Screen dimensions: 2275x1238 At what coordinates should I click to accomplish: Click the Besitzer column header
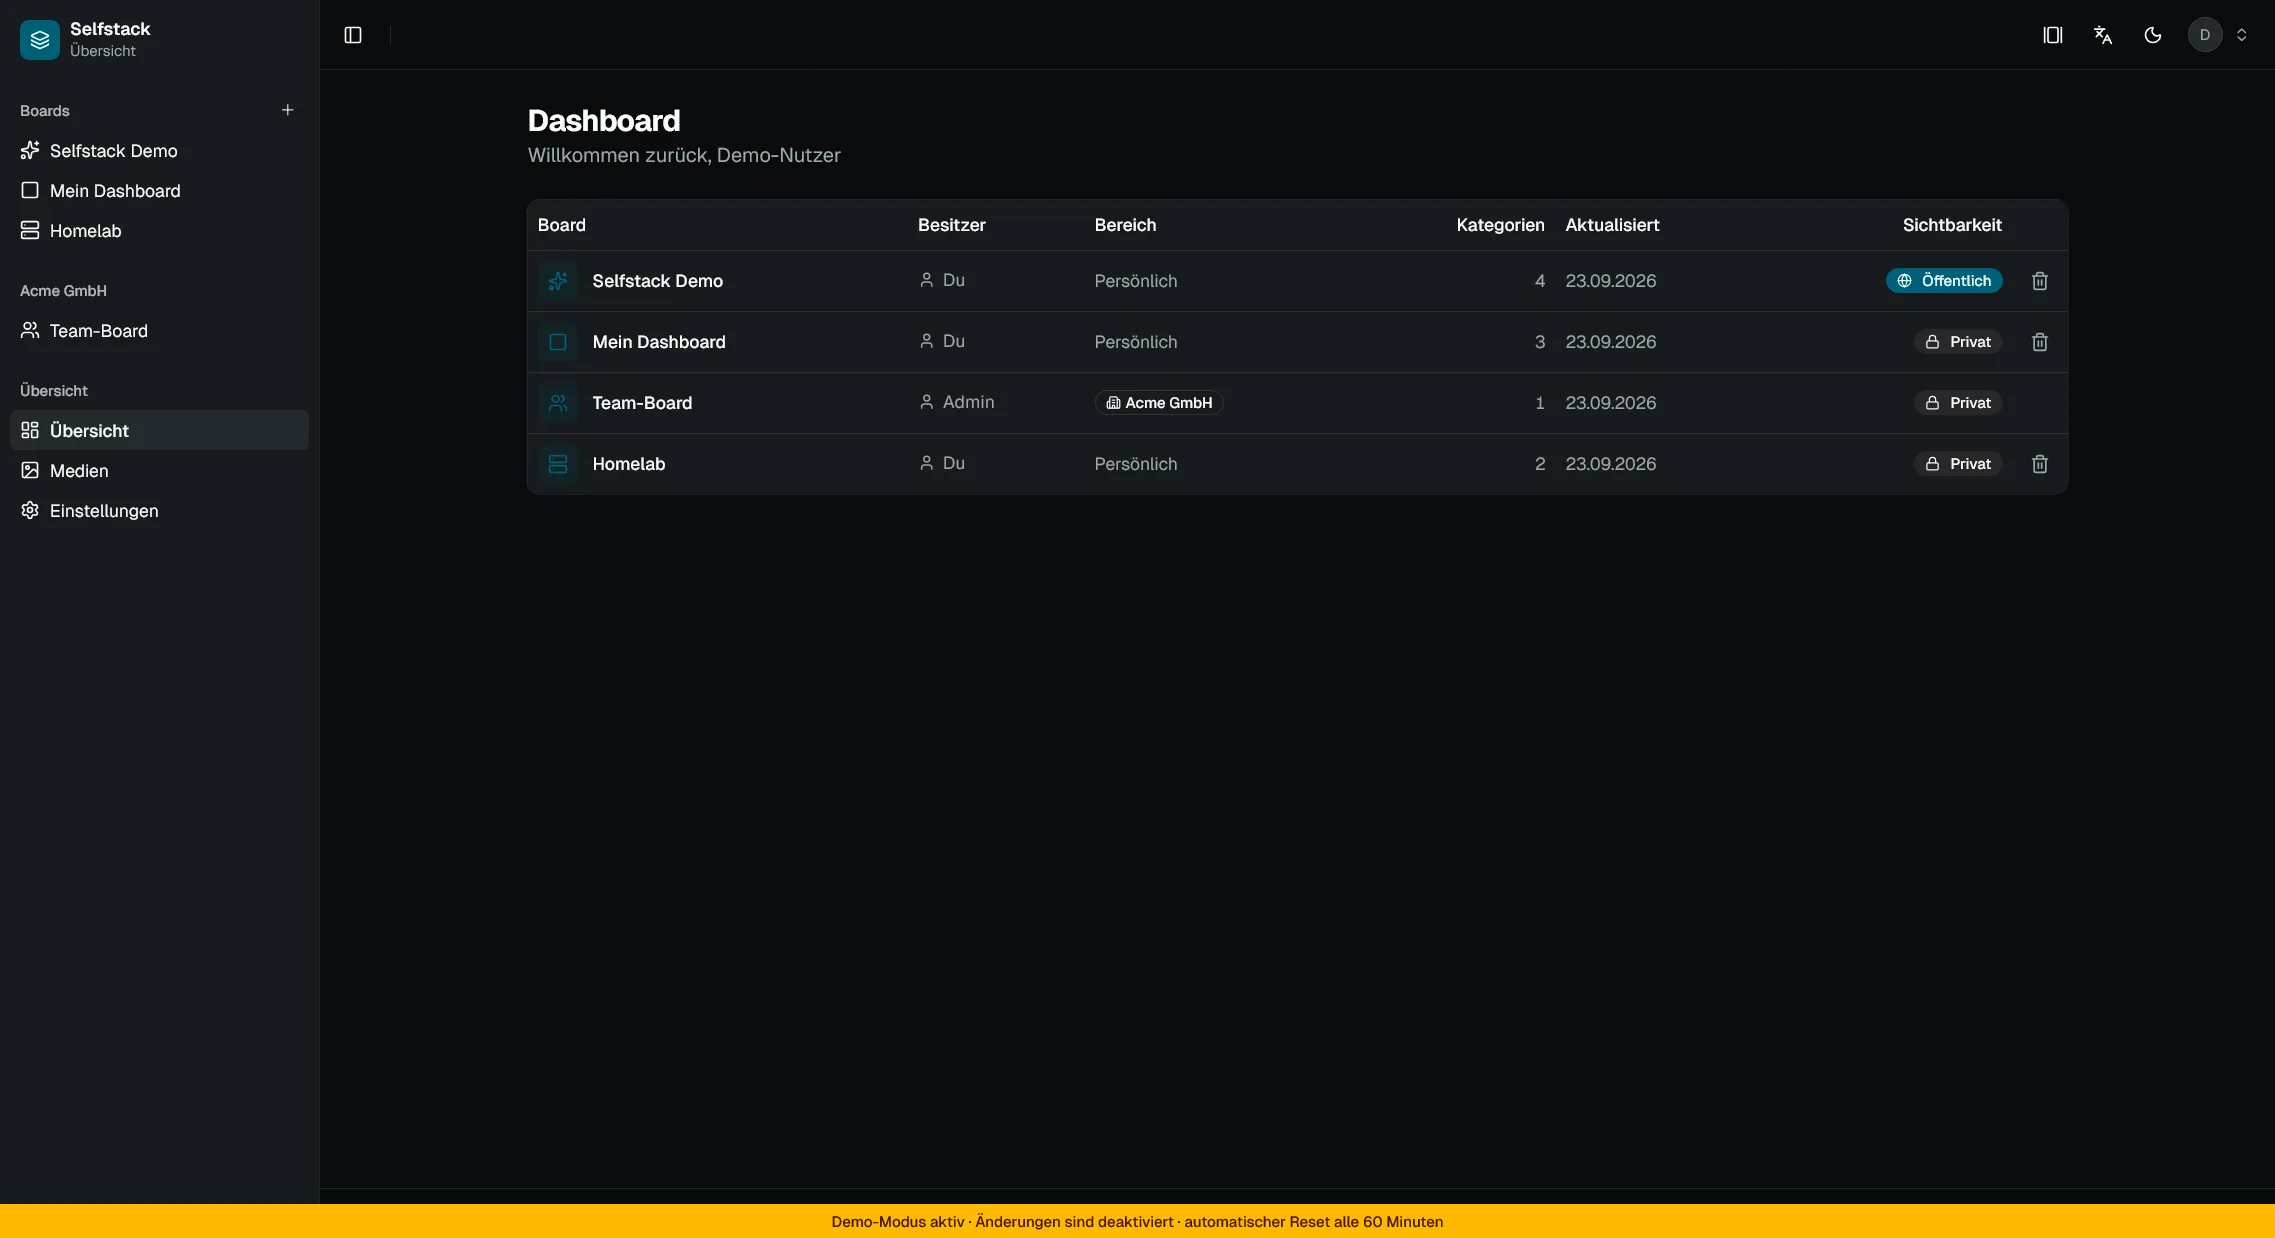952,225
